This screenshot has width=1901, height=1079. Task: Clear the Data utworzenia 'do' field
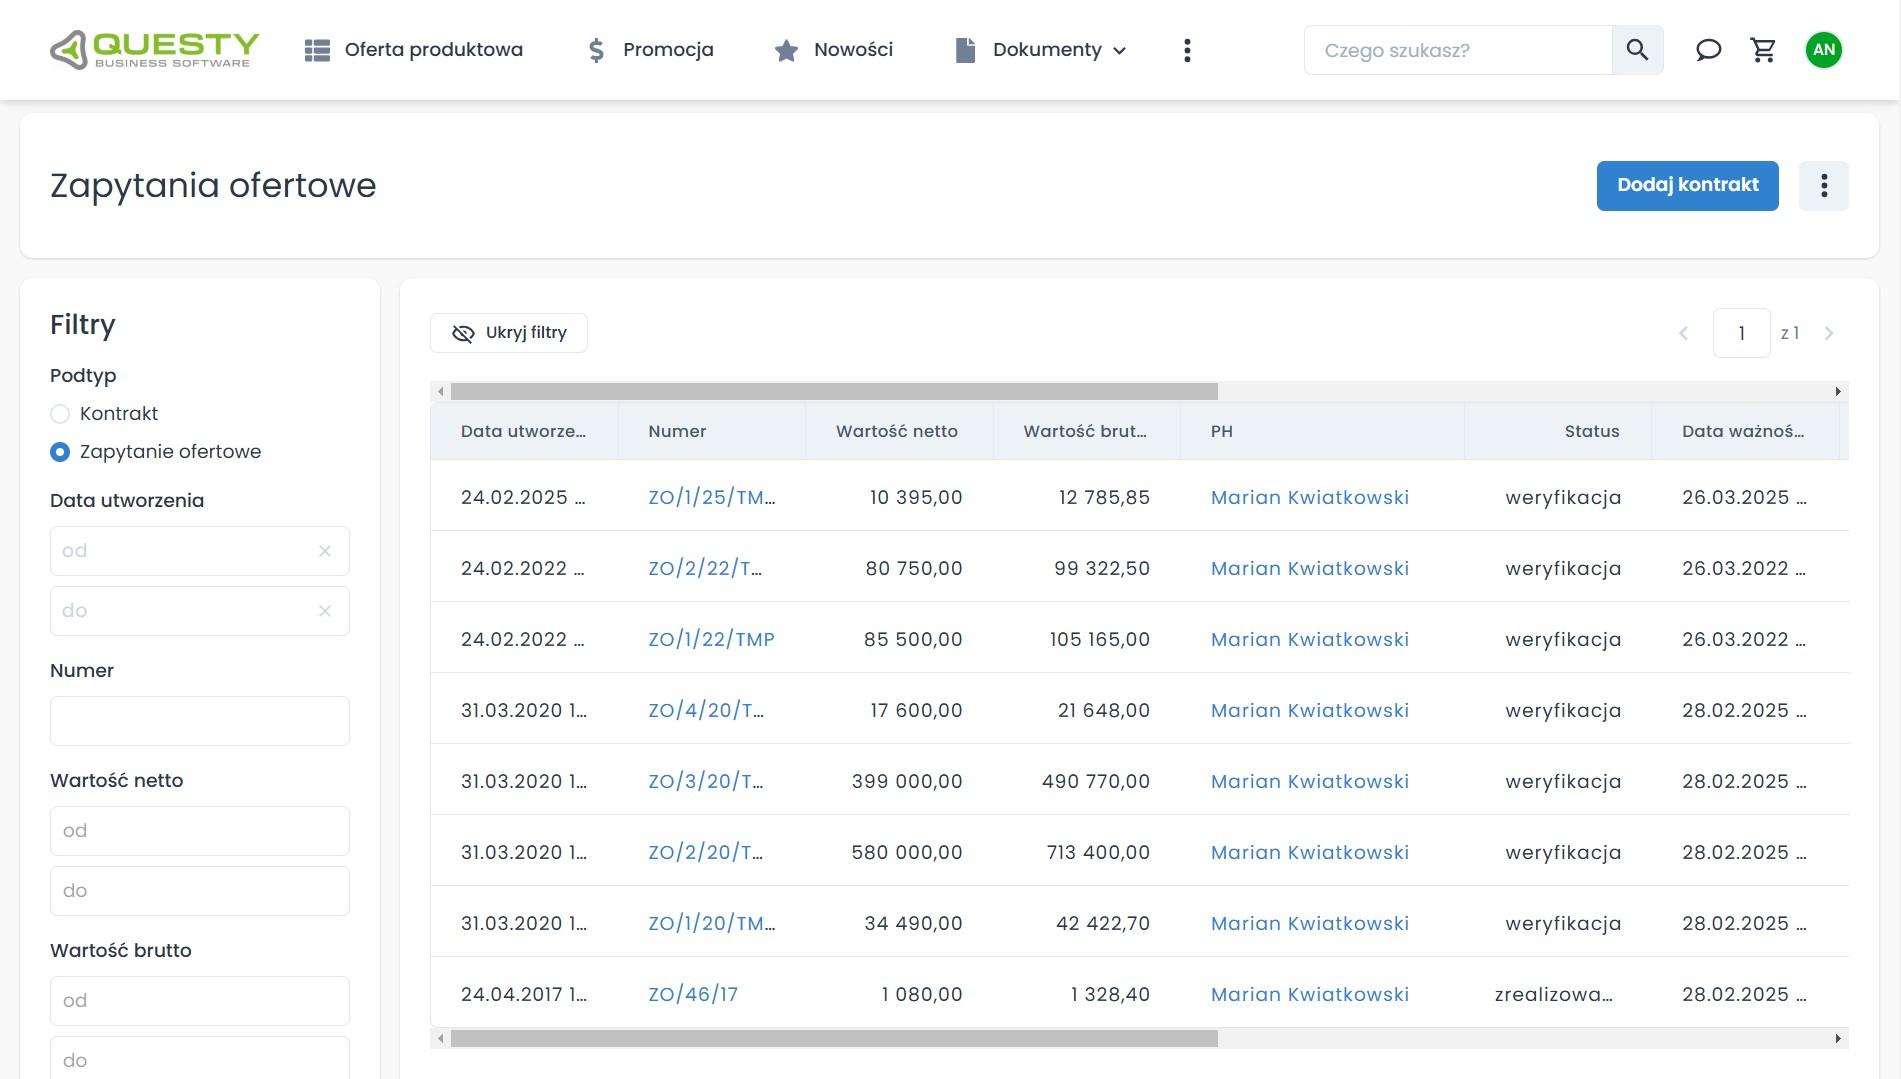pos(325,611)
